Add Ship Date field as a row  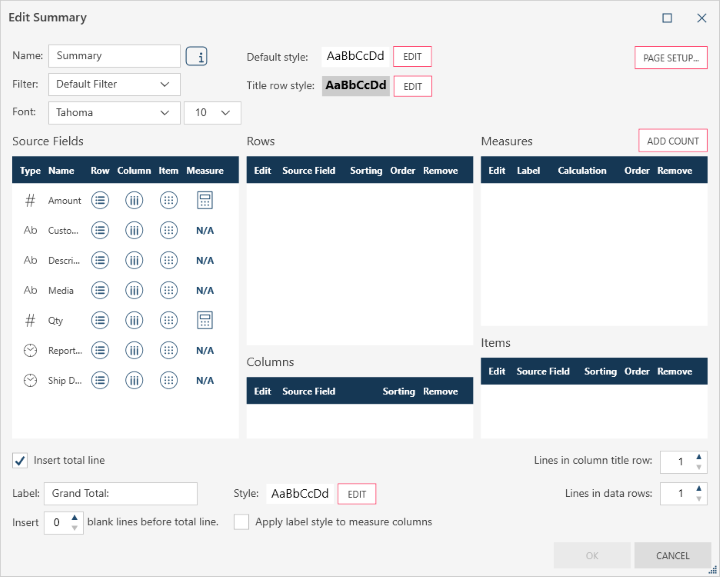tap(100, 380)
